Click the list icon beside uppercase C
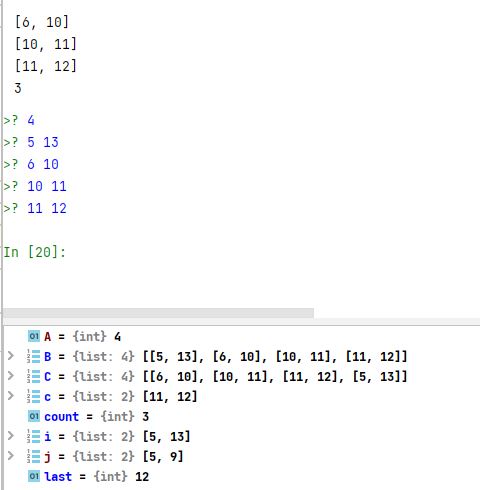 (34, 376)
